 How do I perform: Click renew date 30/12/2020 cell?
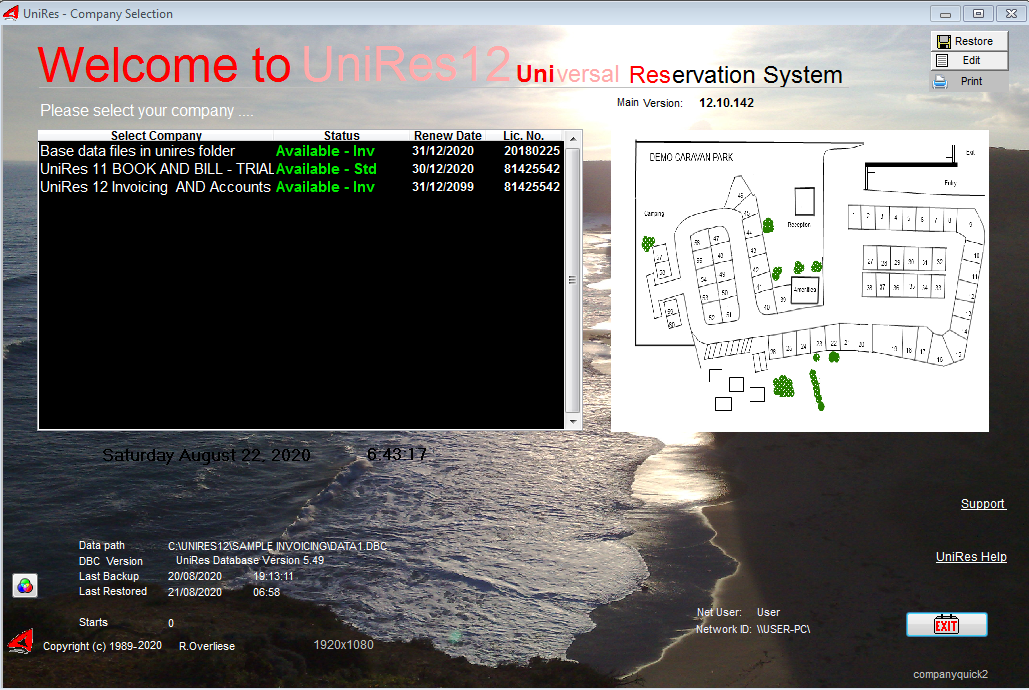coord(443,169)
